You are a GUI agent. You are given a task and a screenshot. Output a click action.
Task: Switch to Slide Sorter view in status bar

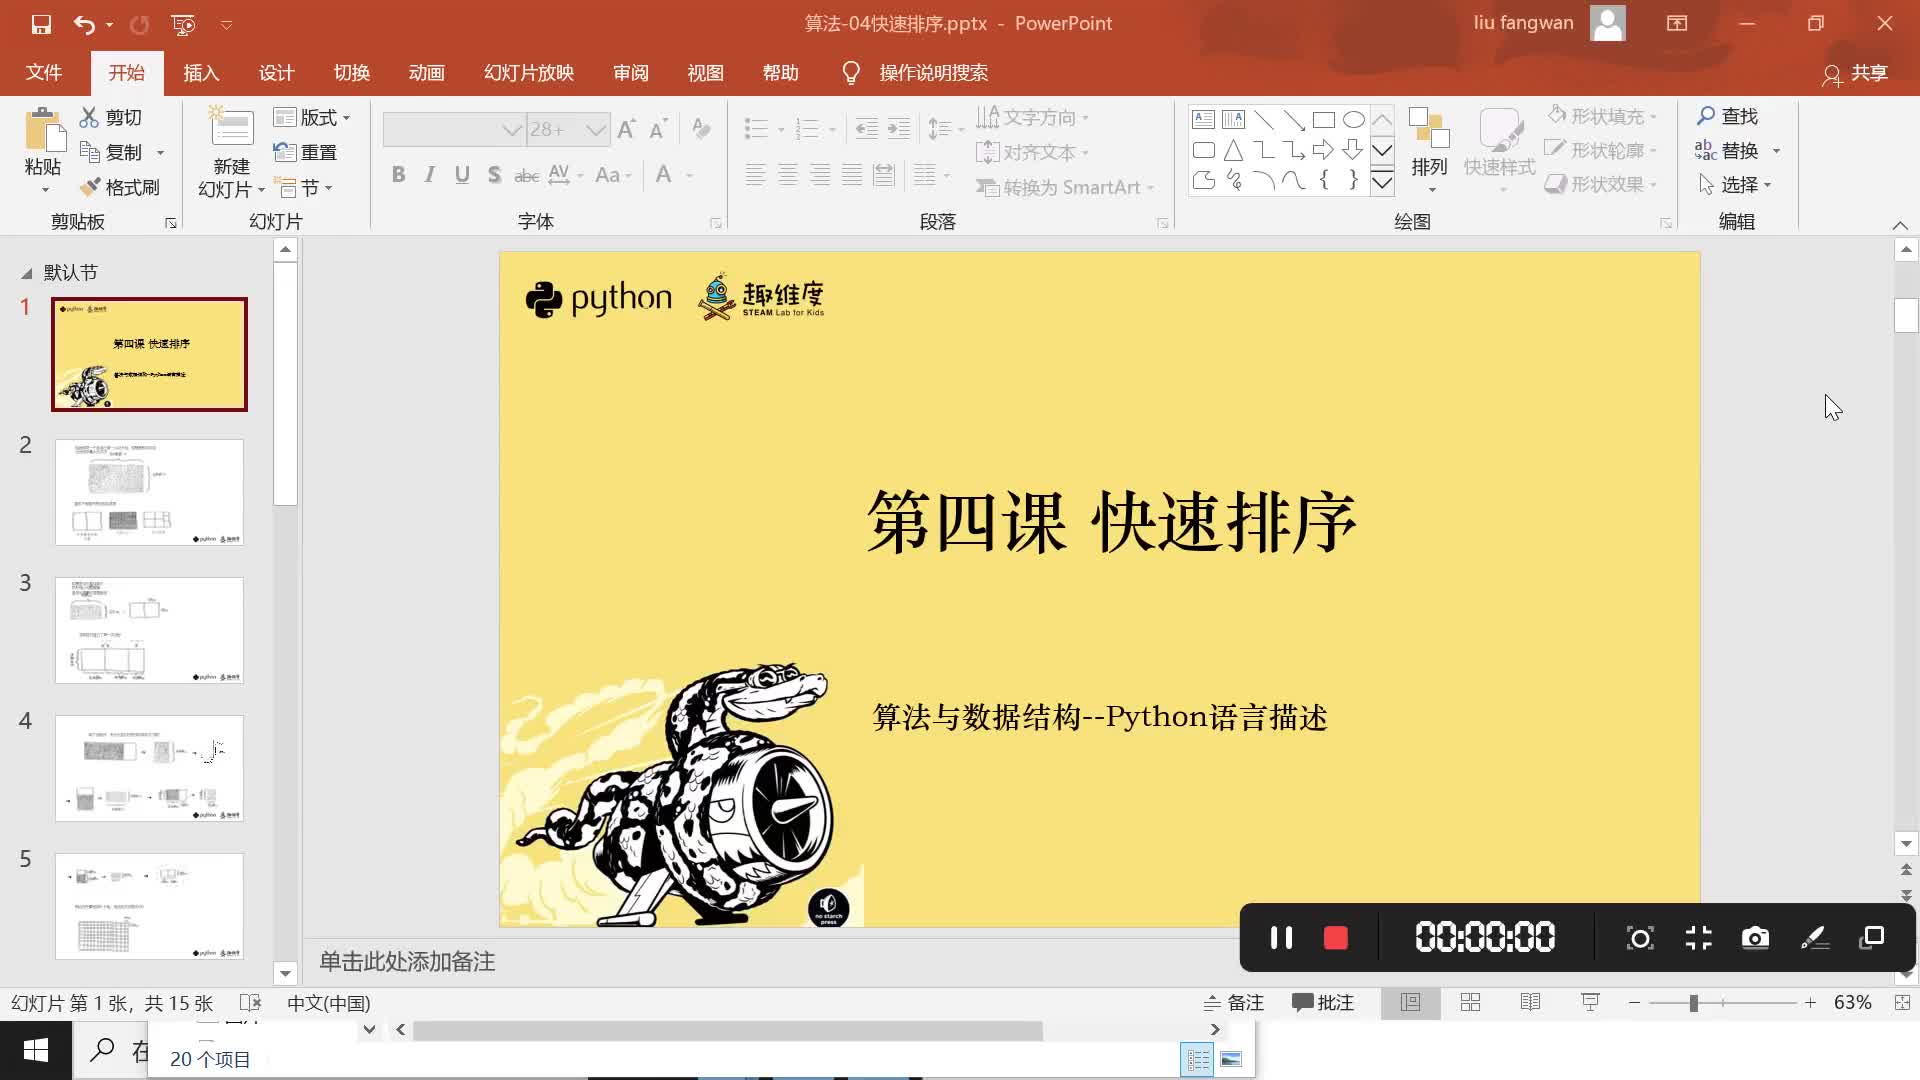tap(1470, 1003)
